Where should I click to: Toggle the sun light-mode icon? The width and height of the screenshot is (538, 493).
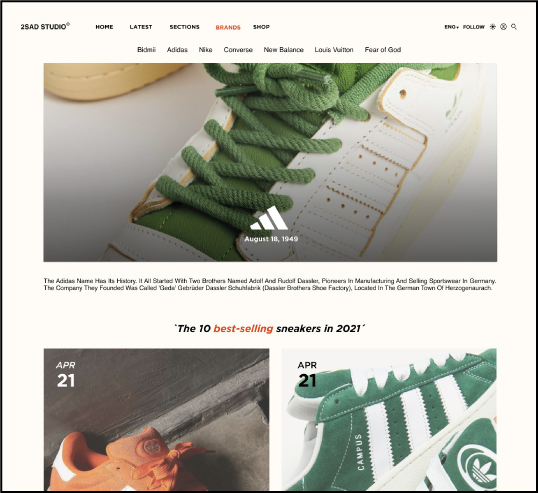coord(493,27)
